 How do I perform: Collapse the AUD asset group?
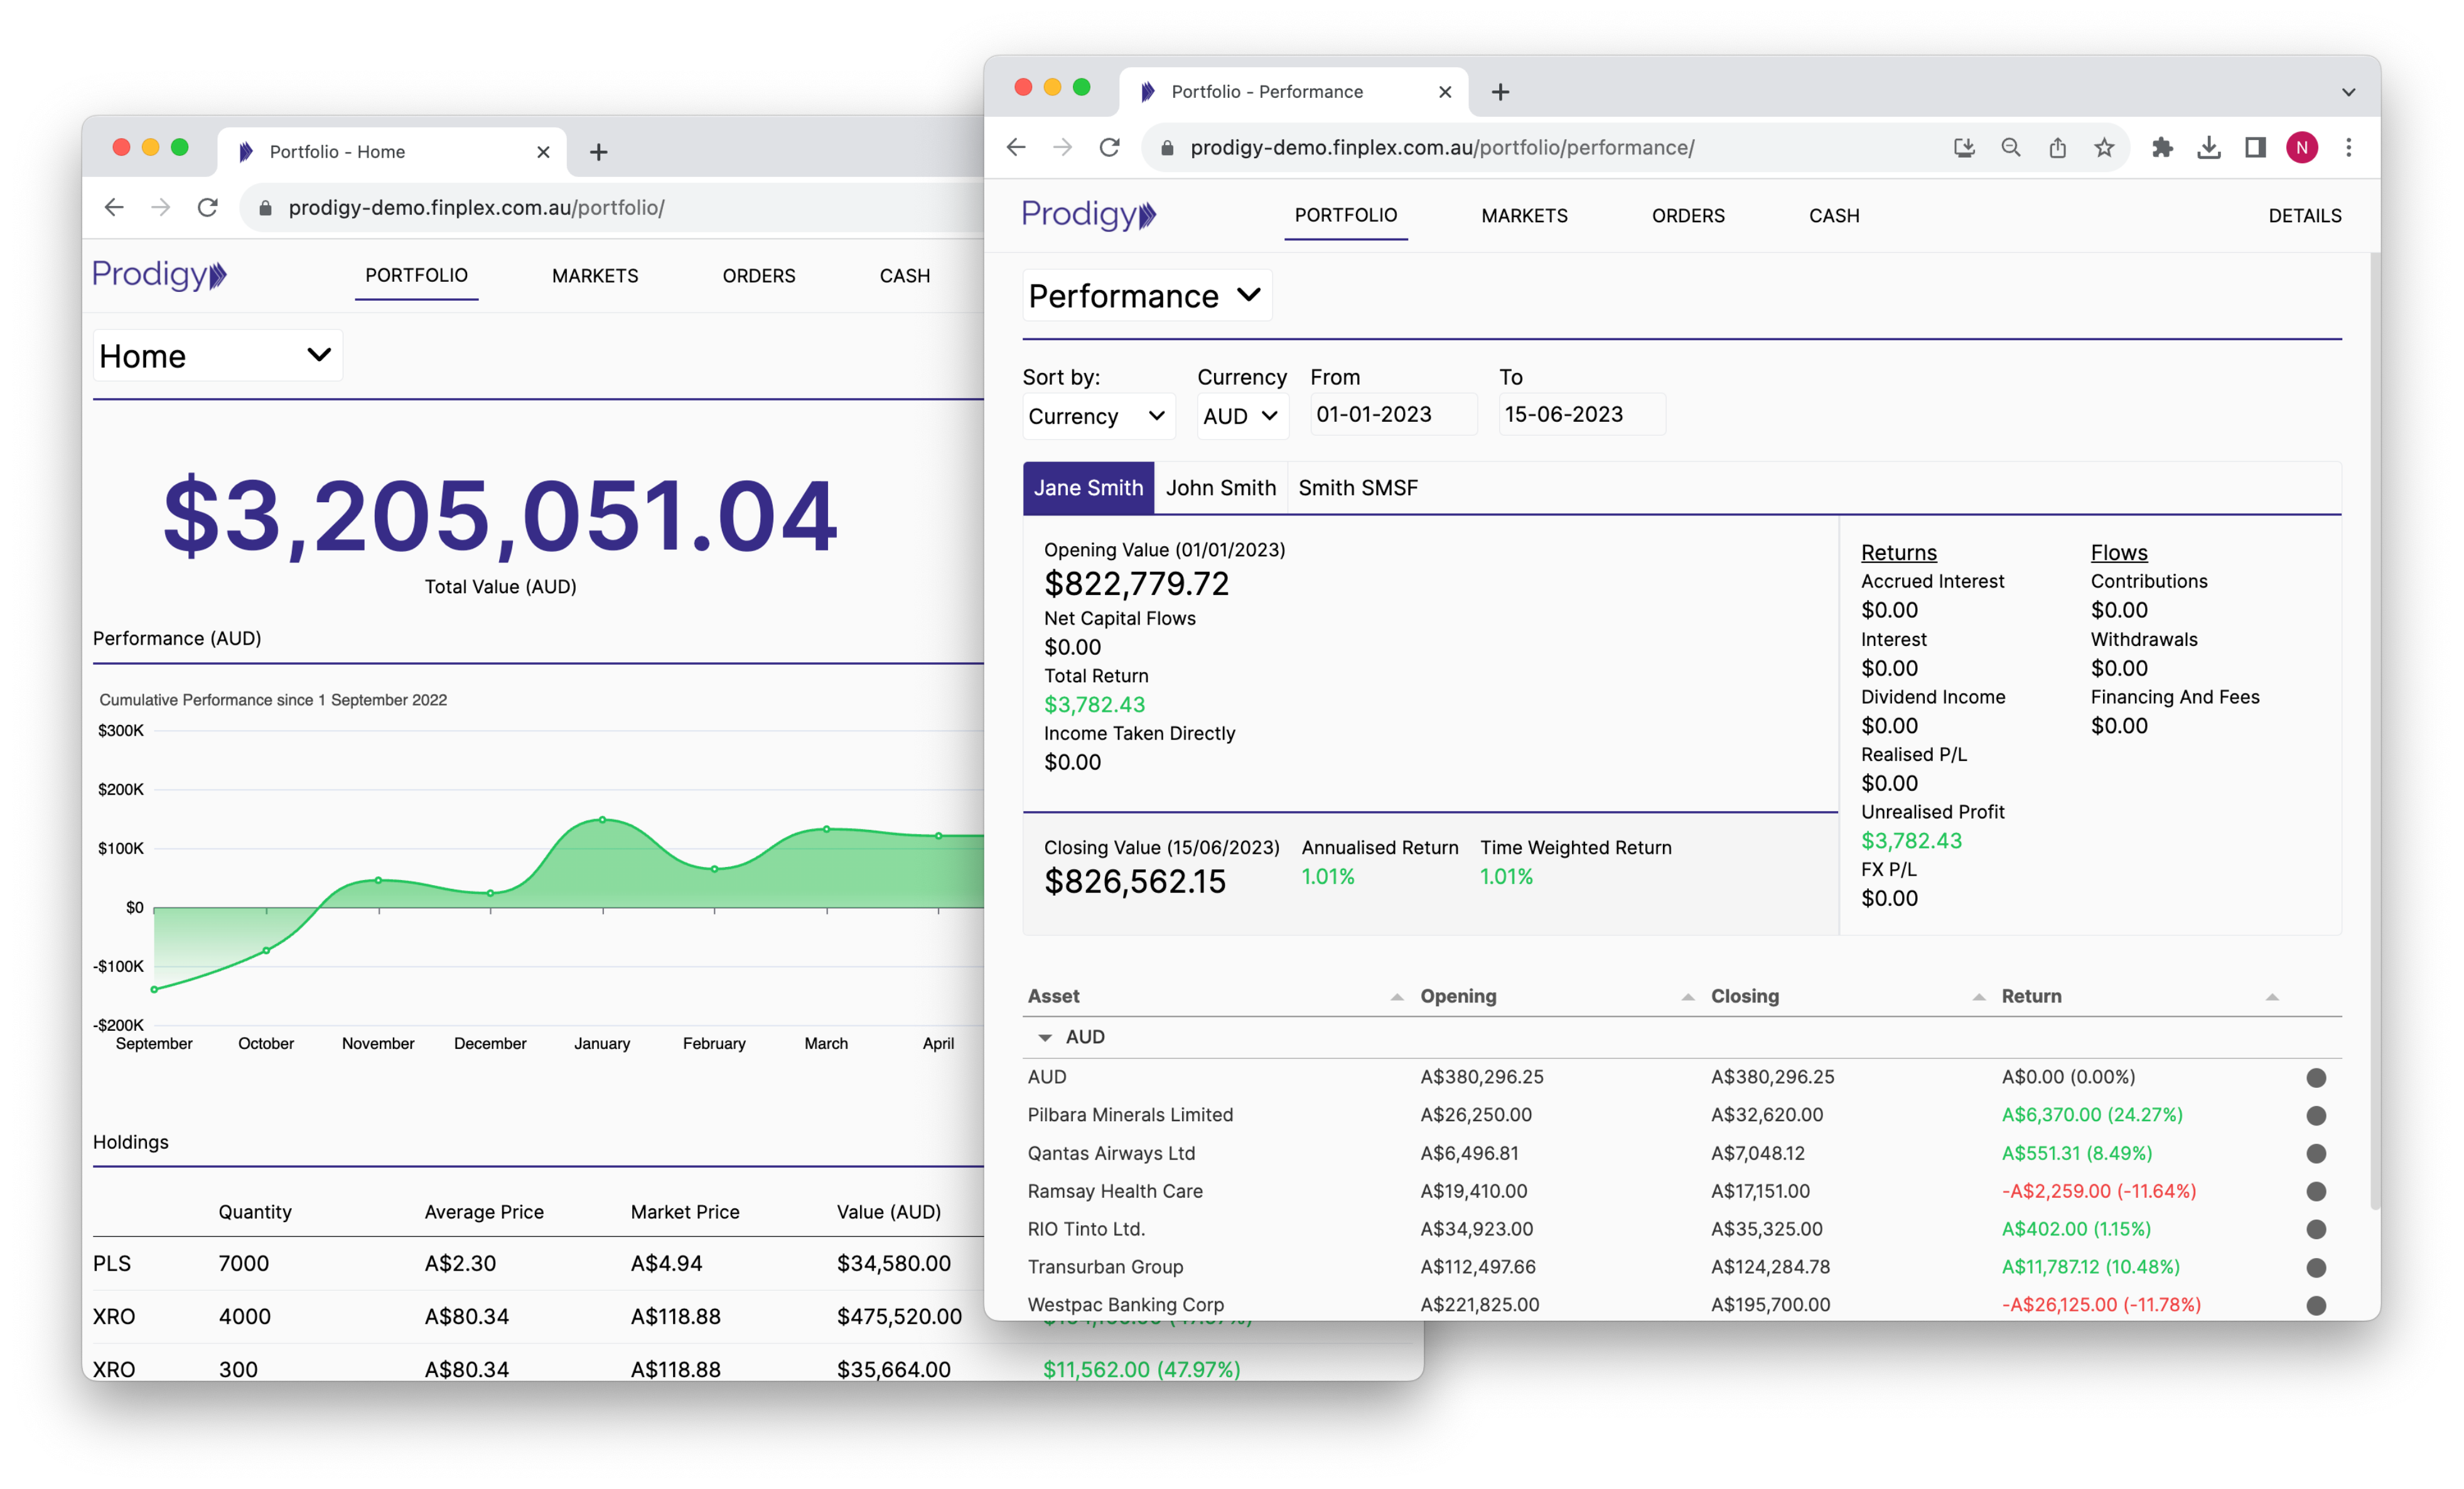pos(1045,1037)
